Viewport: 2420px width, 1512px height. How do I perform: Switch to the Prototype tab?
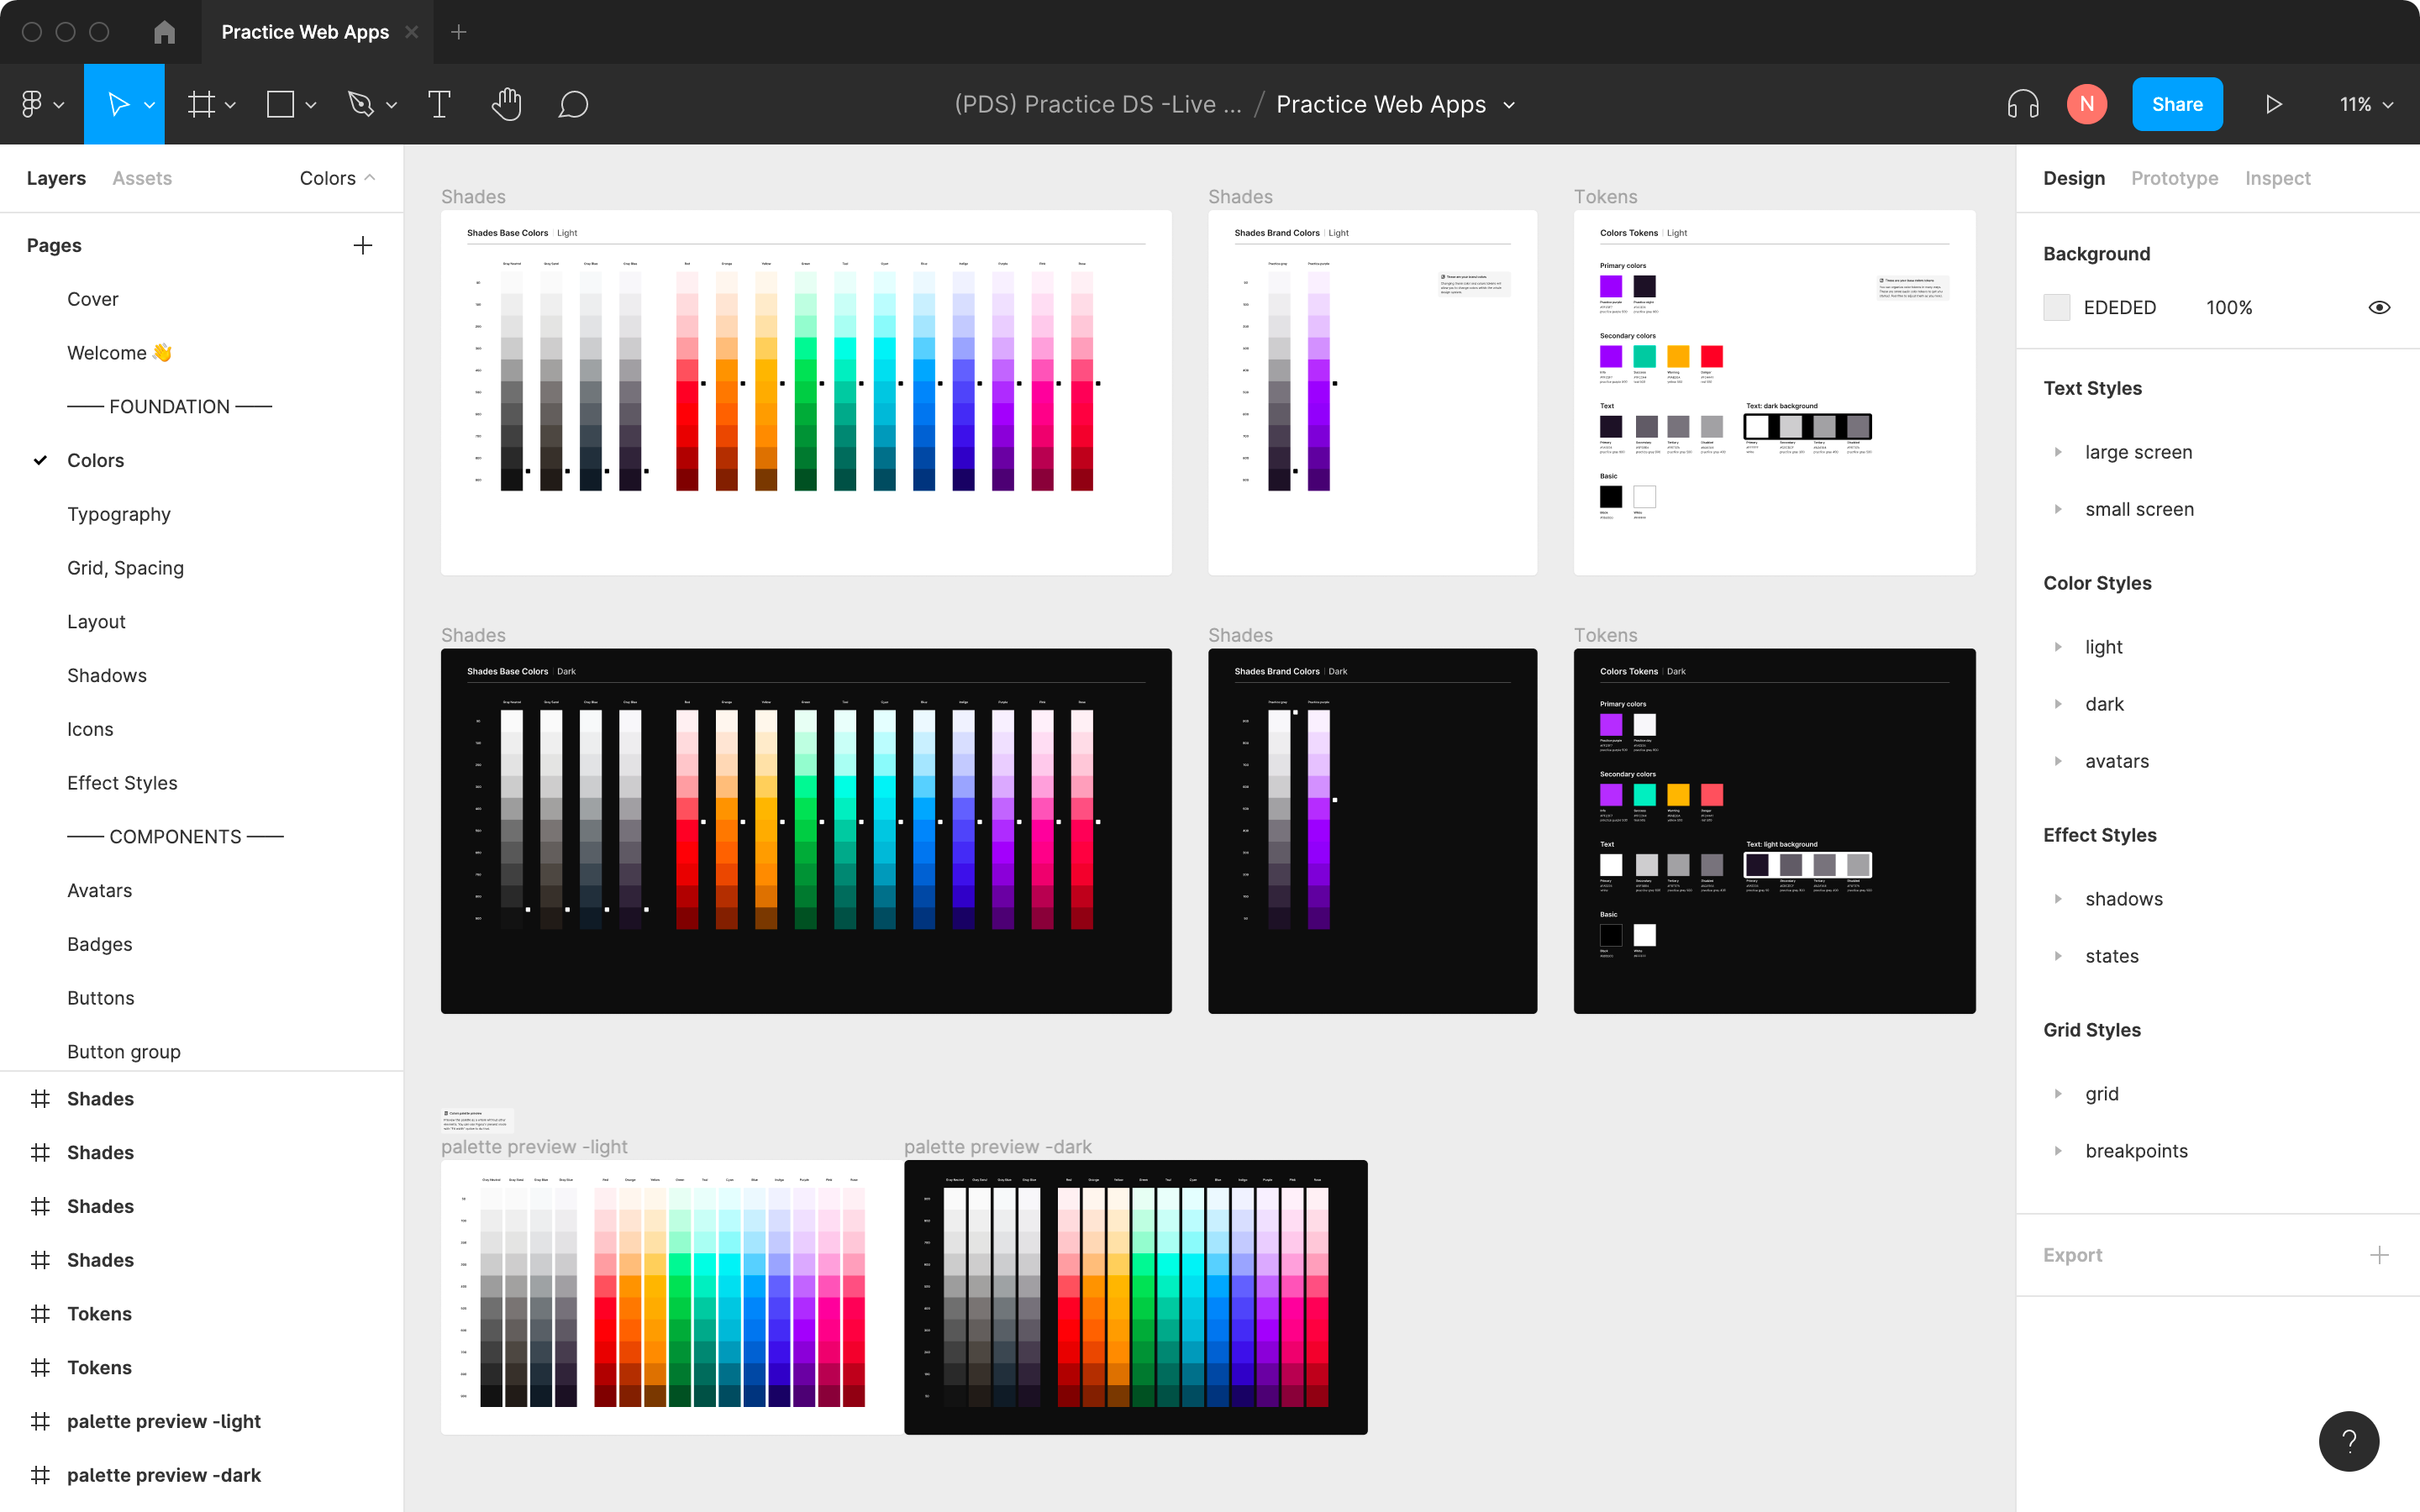coord(2174,178)
